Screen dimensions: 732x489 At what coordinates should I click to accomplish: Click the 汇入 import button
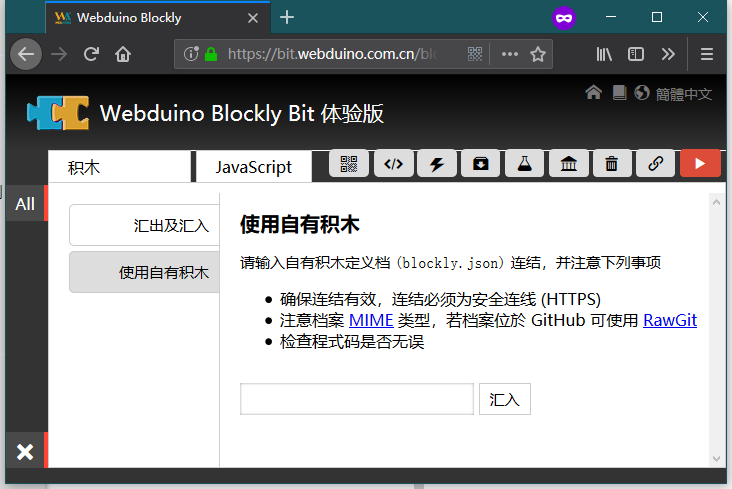[505, 399]
